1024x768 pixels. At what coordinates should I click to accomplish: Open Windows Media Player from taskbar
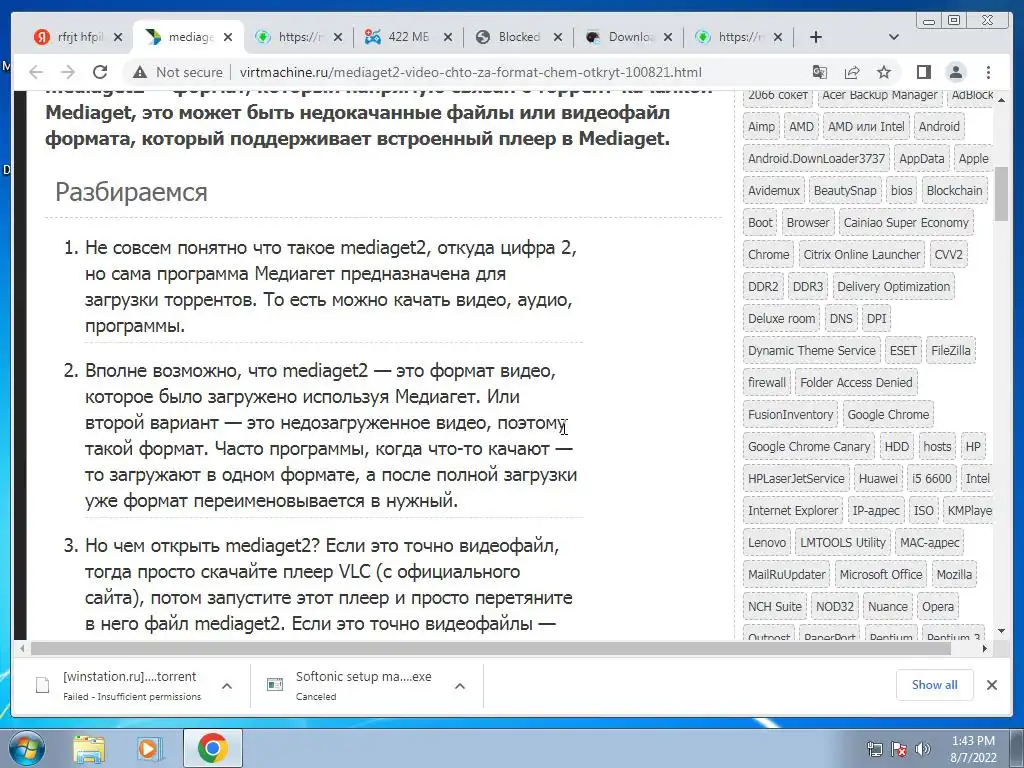(x=148, y=749)
